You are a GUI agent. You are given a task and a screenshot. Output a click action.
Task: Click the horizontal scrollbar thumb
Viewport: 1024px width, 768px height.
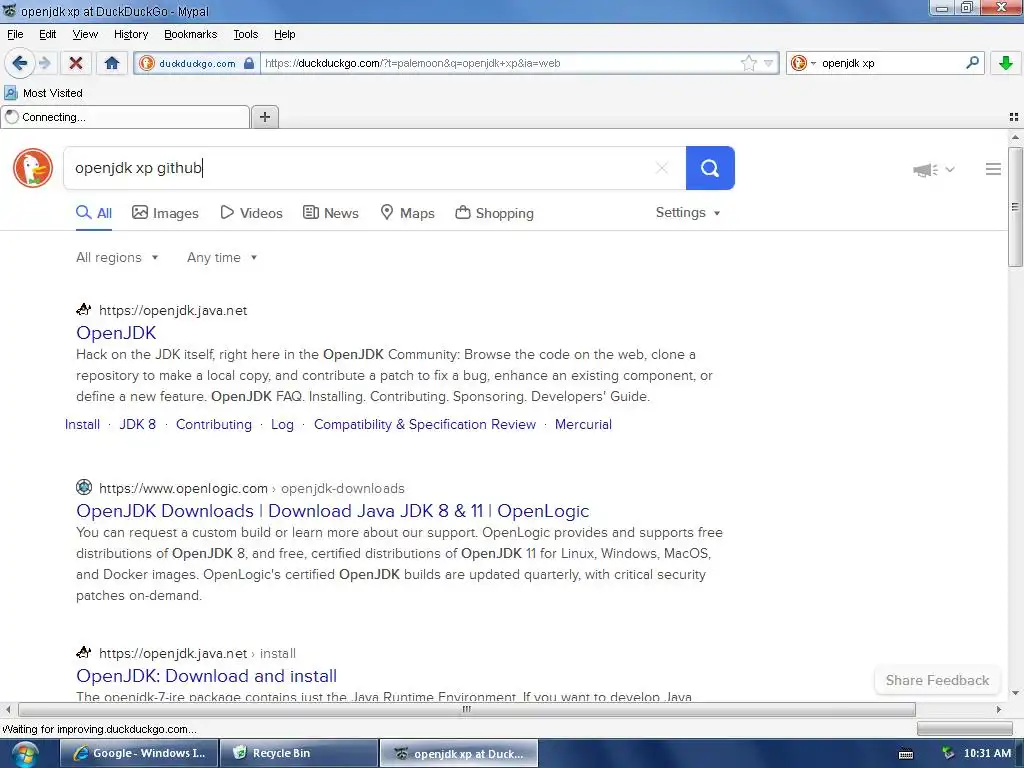pyautogui.click(x=466, y=709)
